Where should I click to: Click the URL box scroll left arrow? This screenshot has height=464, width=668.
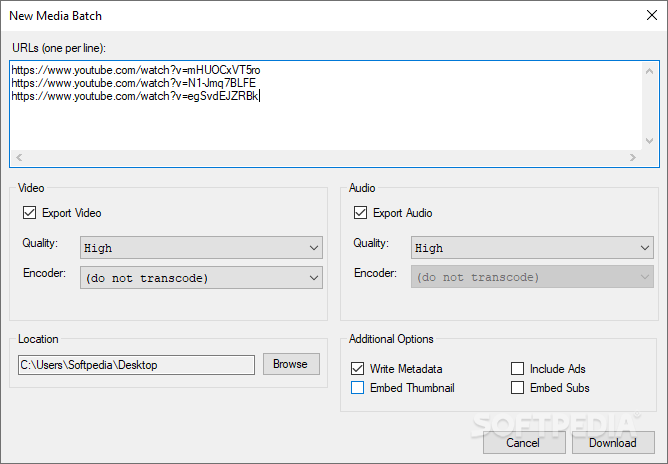[x=19, y=157]
